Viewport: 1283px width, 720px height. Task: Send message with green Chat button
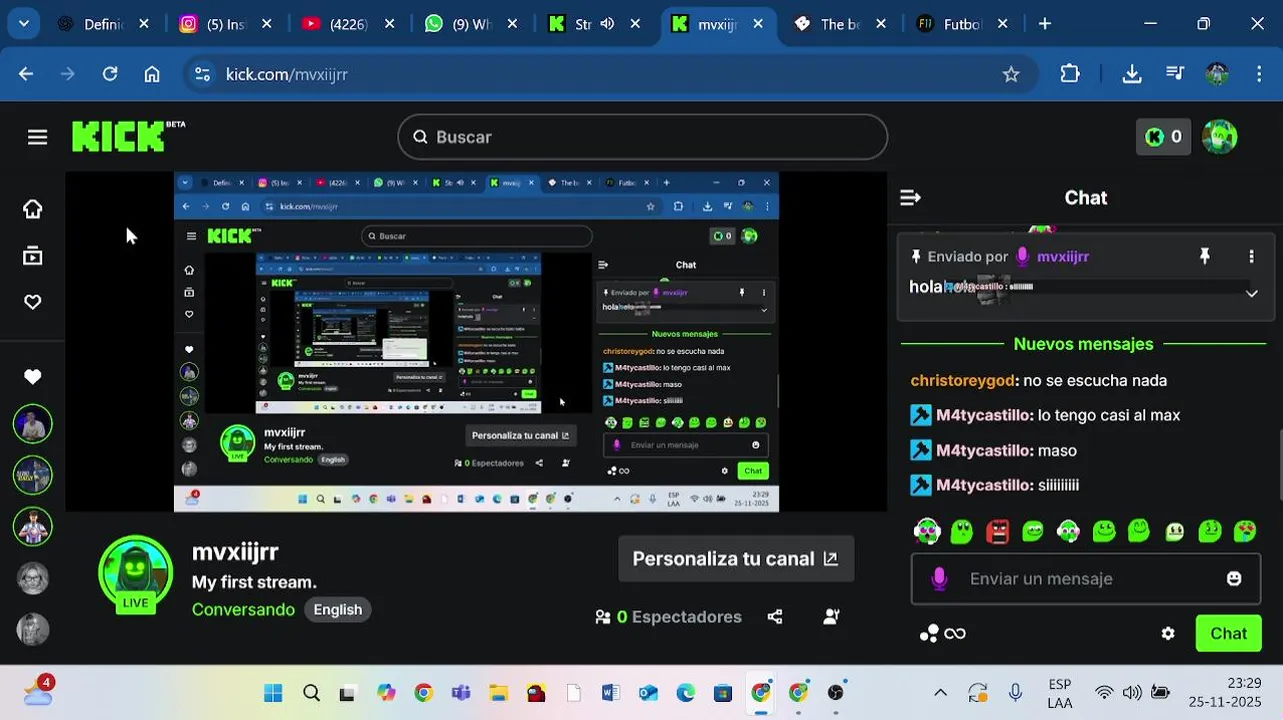click(x=1228, y=633)
